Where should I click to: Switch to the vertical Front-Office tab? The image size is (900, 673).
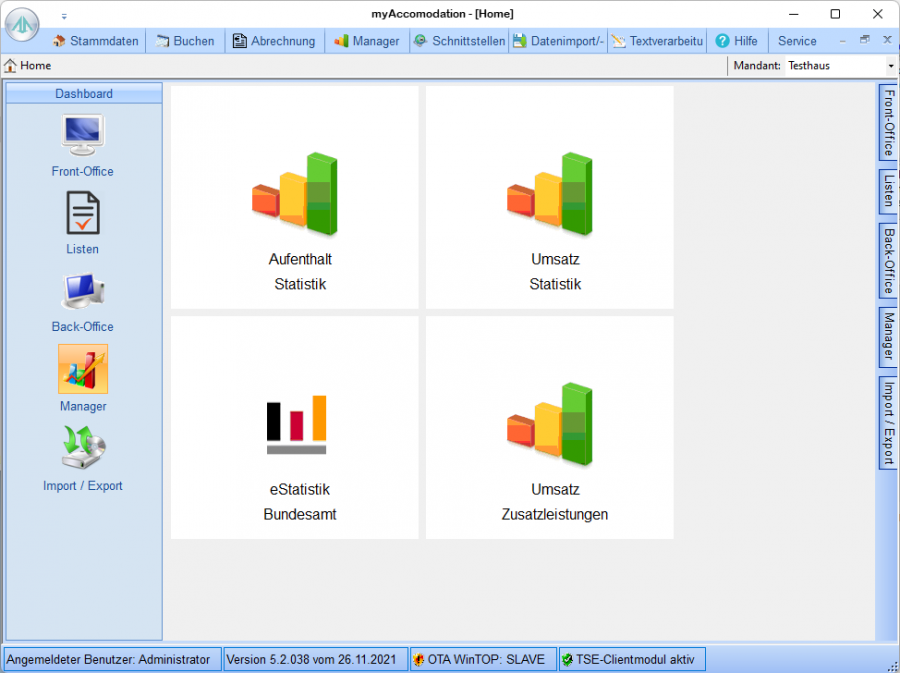tap(888, 122)
